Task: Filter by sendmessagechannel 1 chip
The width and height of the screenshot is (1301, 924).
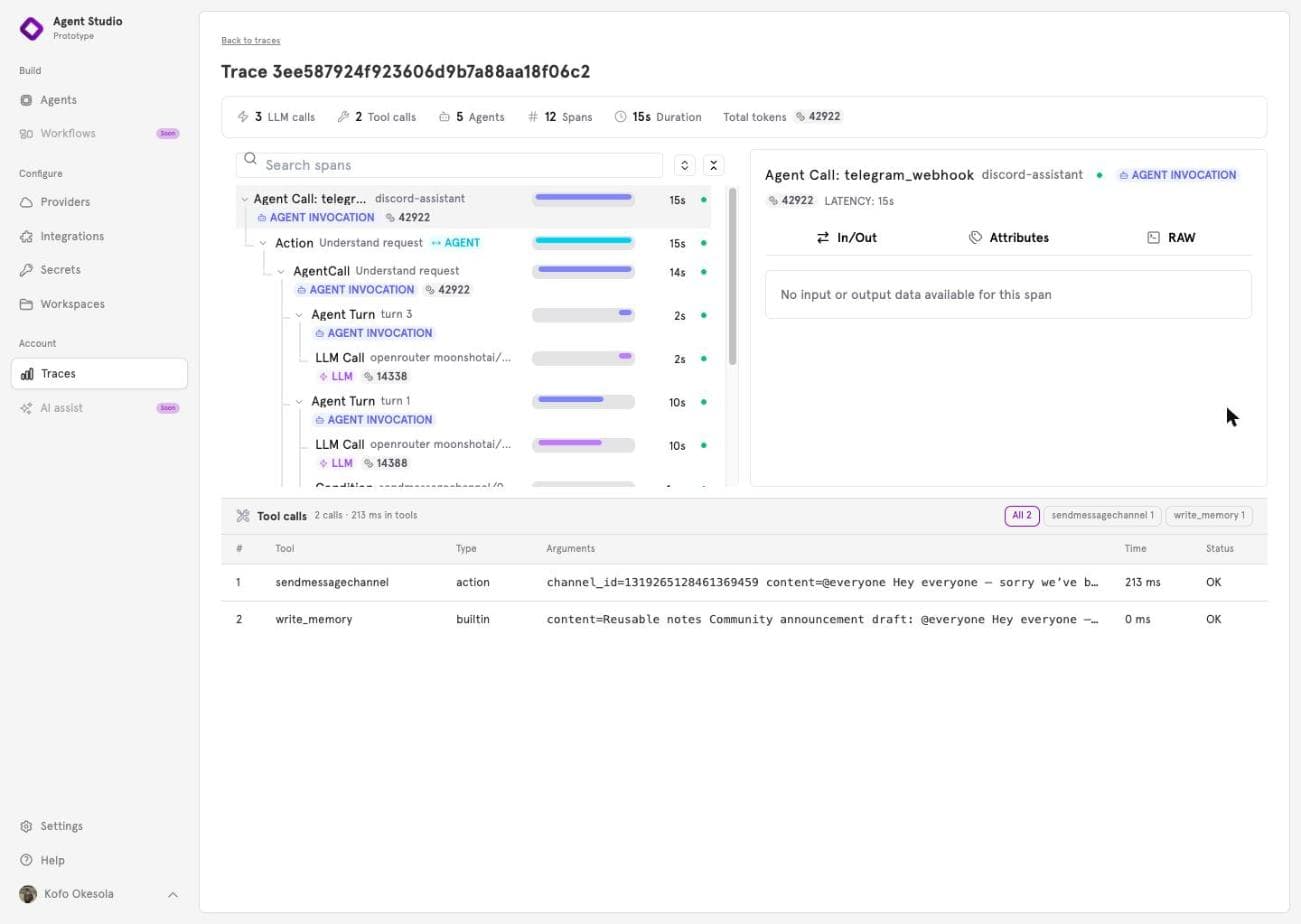Action: 1102,516
